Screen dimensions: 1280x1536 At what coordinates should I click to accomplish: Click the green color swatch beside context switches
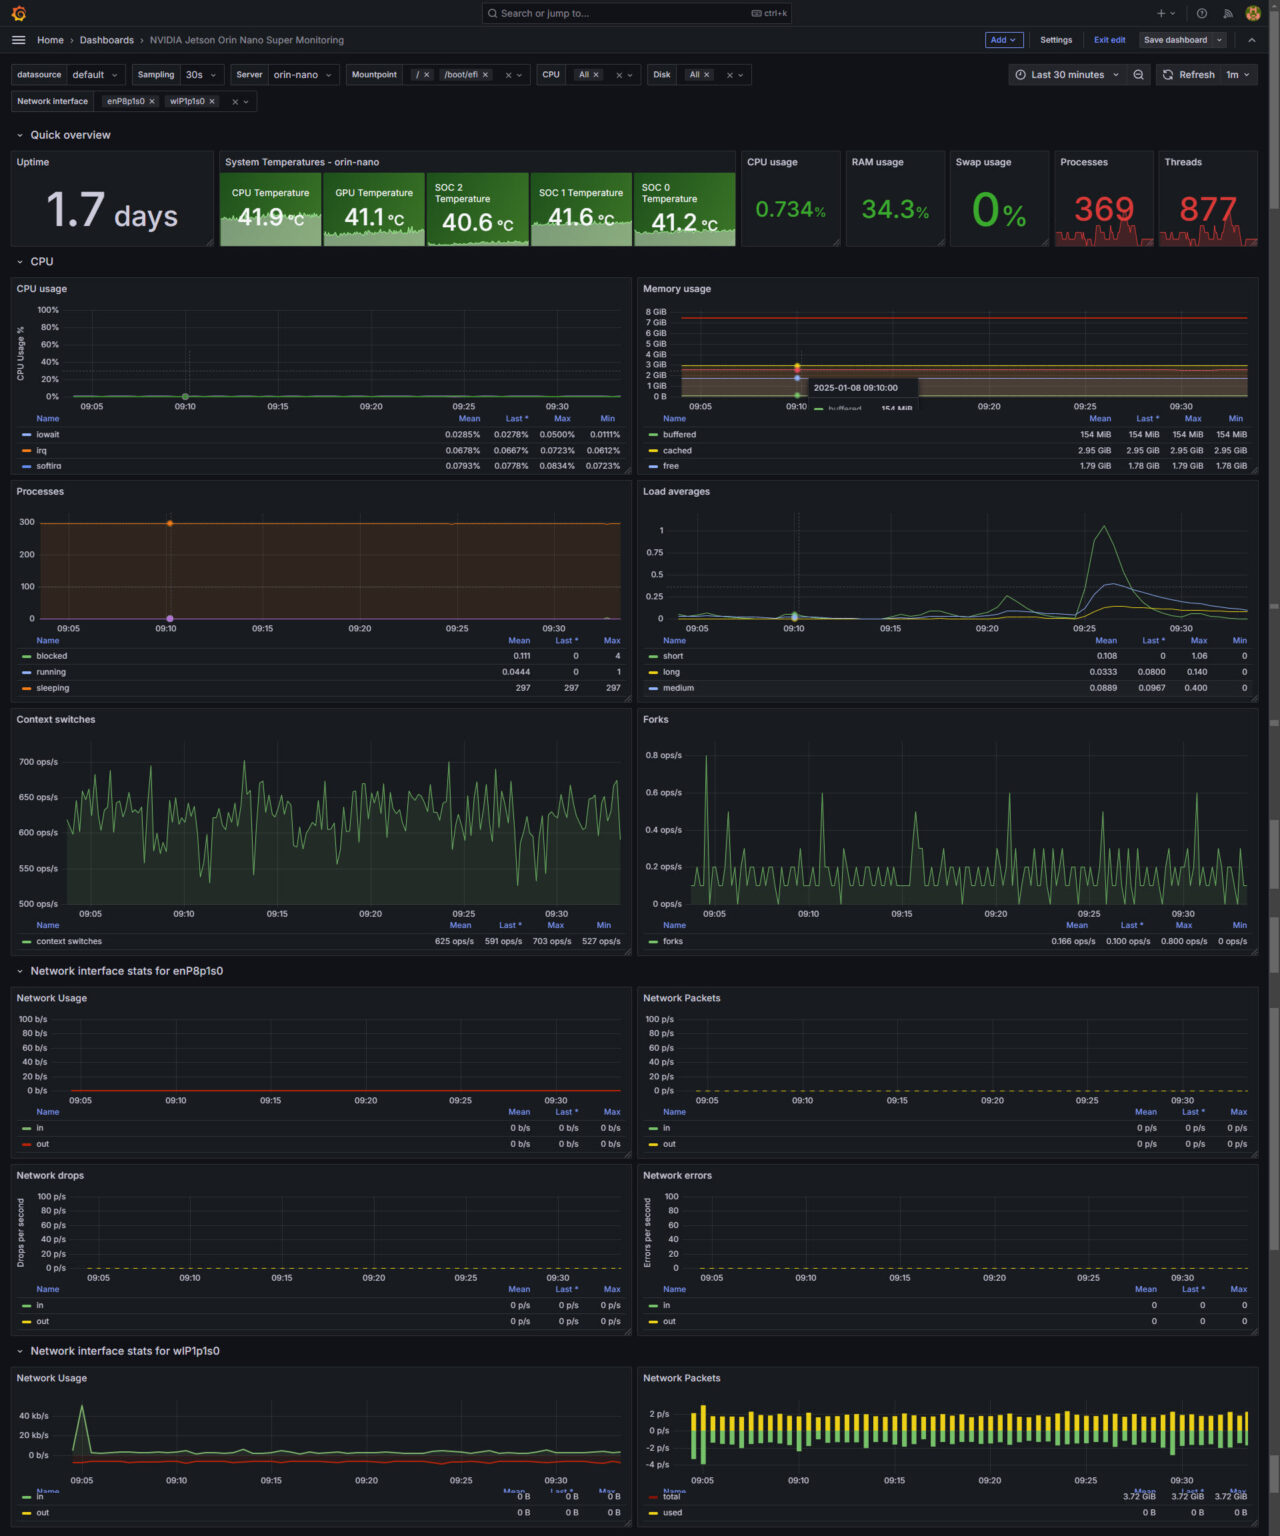click(25, 941)
